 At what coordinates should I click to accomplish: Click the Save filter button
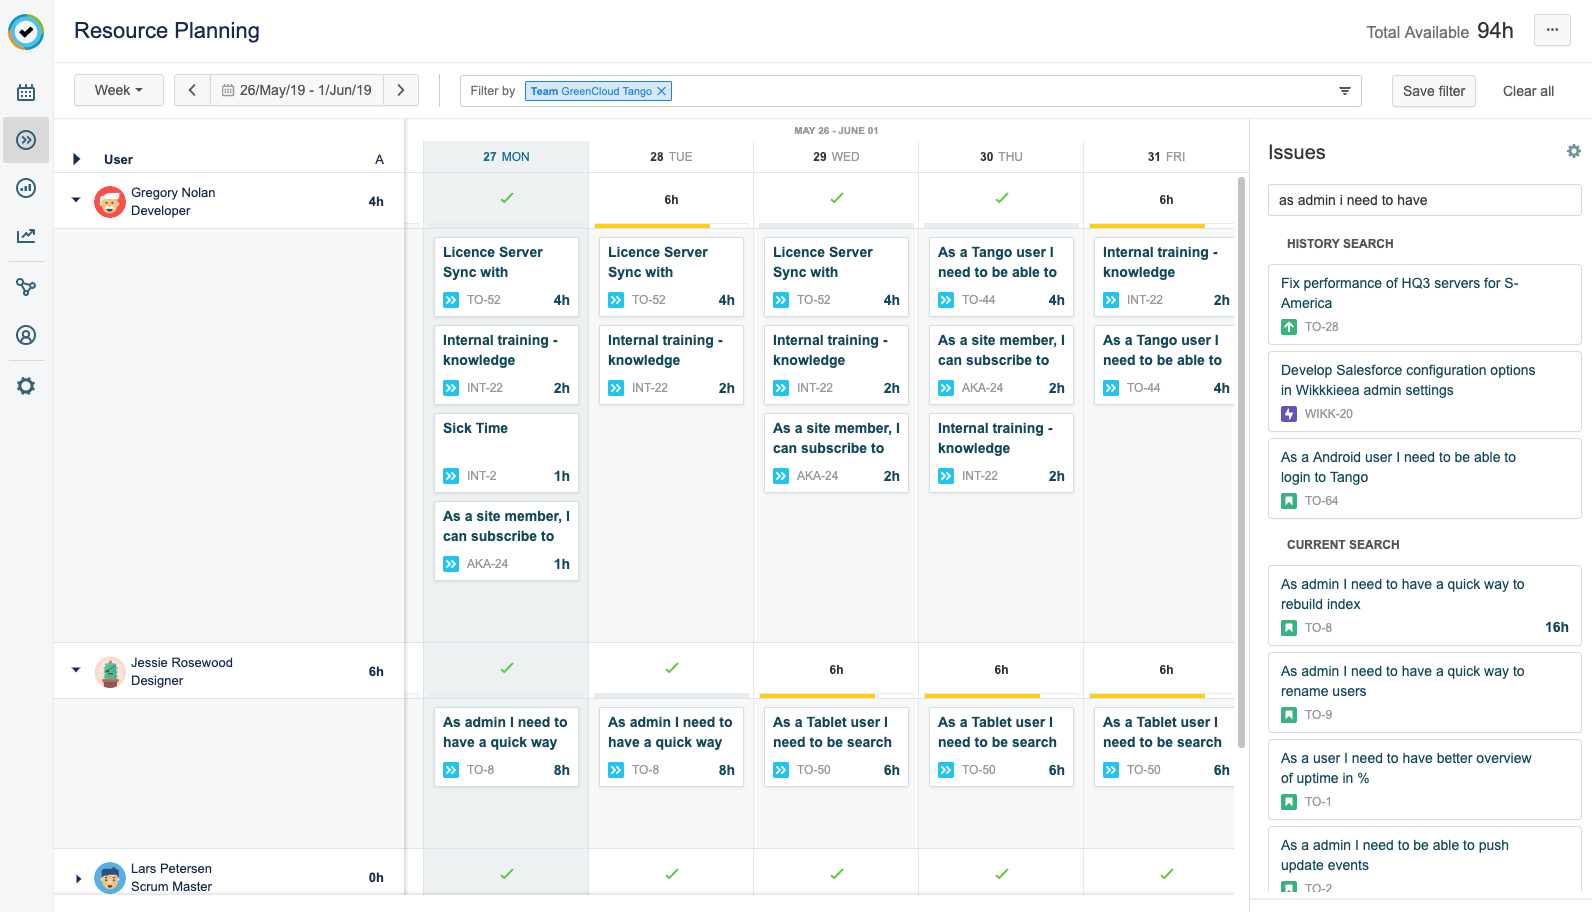point(1433,91)
